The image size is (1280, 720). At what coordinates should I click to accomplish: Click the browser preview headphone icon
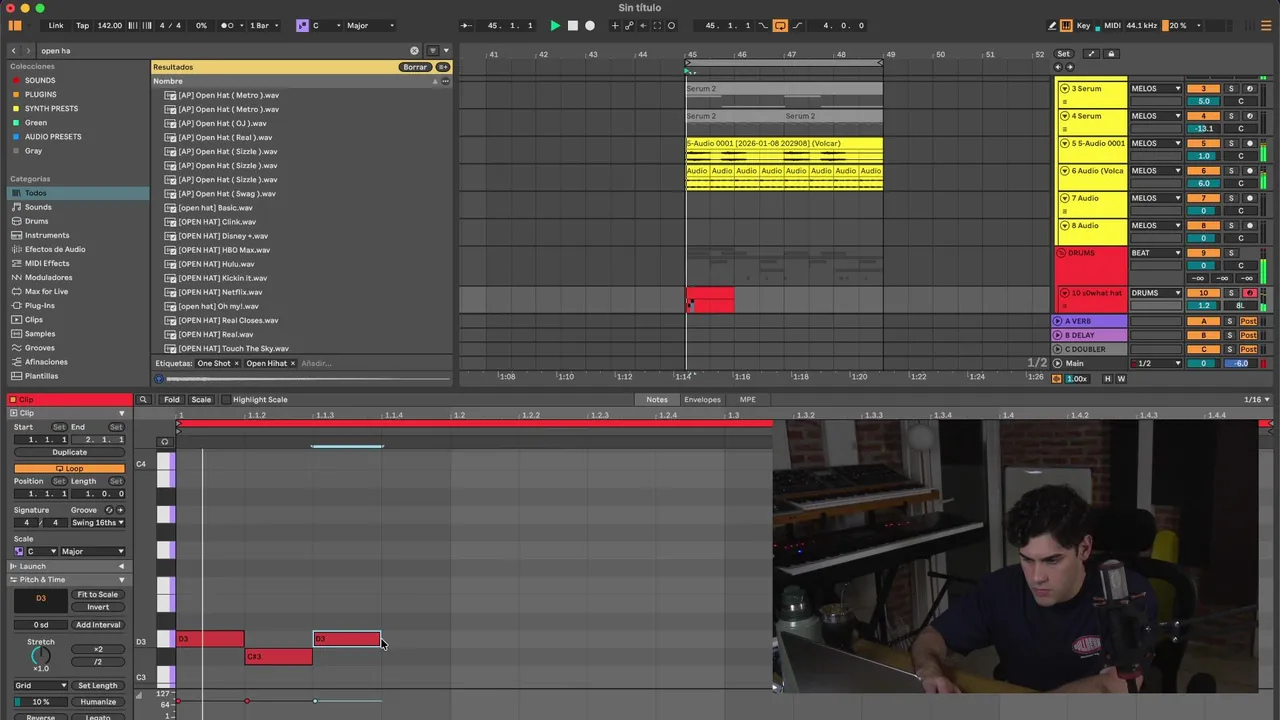coord(159,379)
